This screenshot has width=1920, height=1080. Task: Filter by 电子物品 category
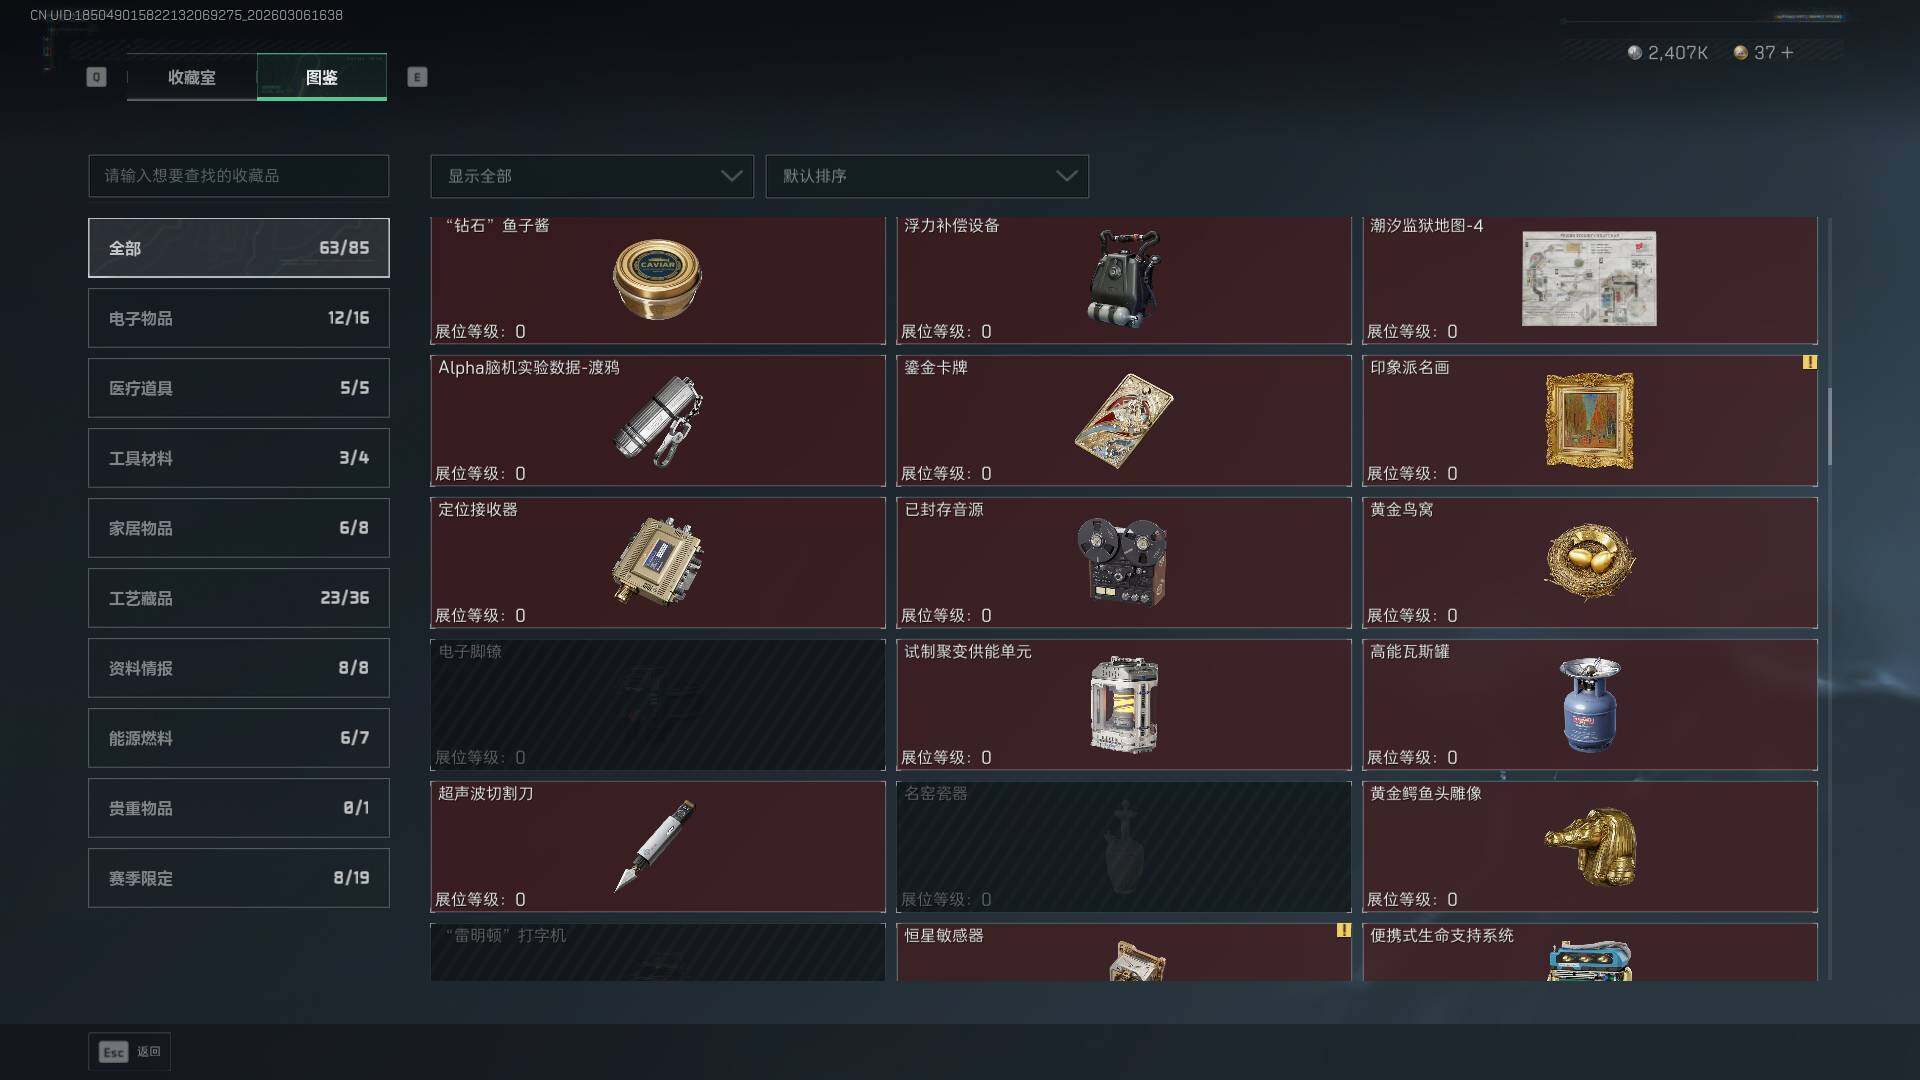tap(239, 318)
